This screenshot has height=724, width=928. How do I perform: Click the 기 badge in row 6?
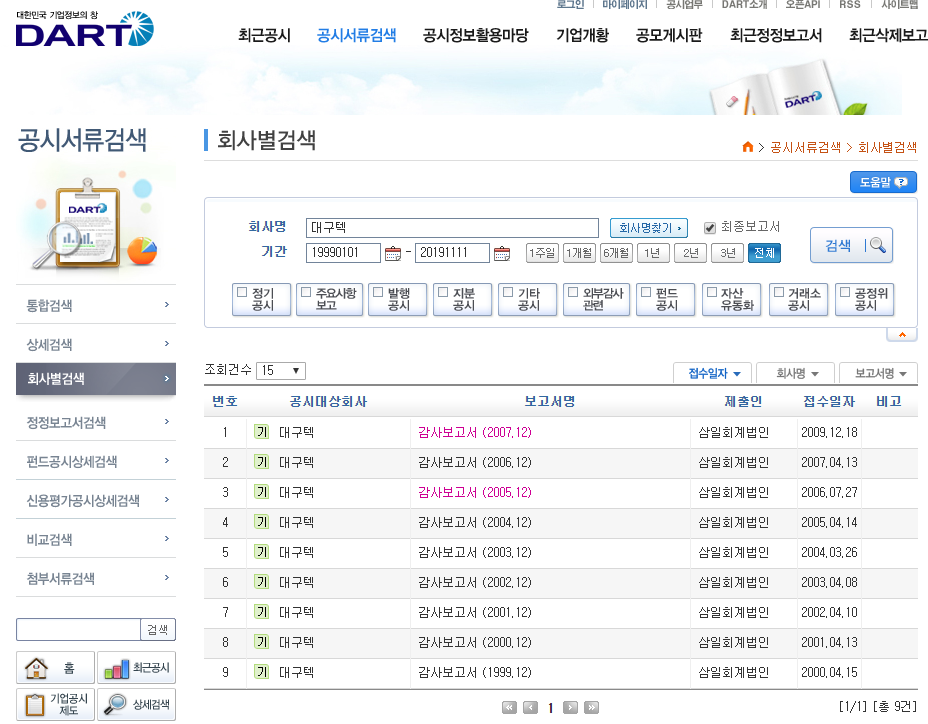[x=262, y=582]
